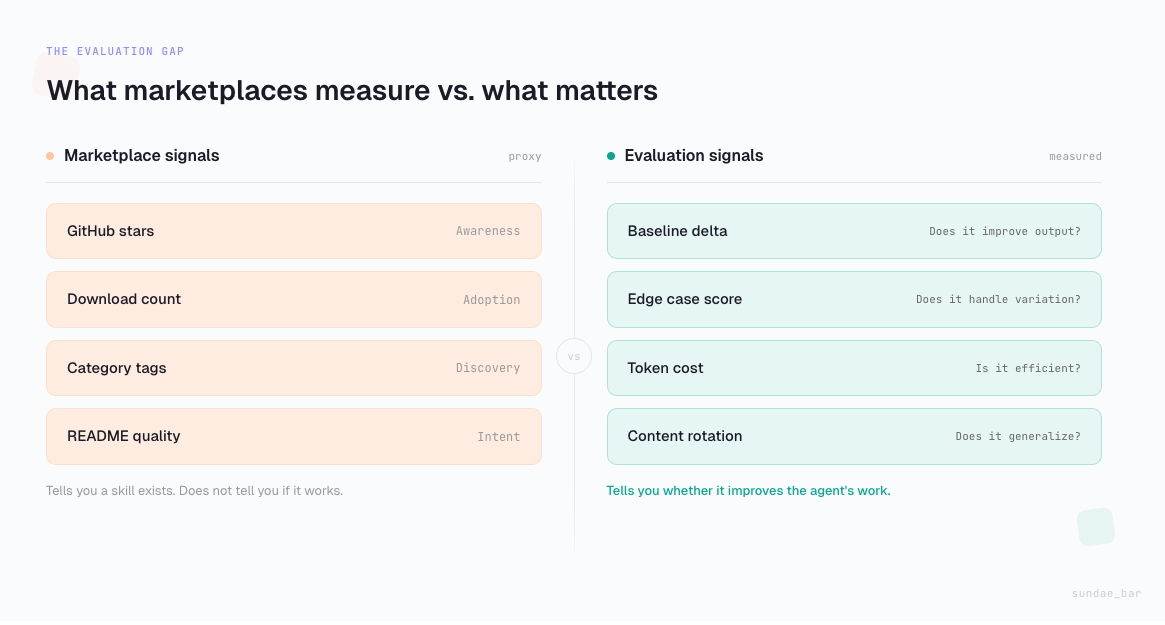Click the sundae_bar watermark

pos(1106,594)
